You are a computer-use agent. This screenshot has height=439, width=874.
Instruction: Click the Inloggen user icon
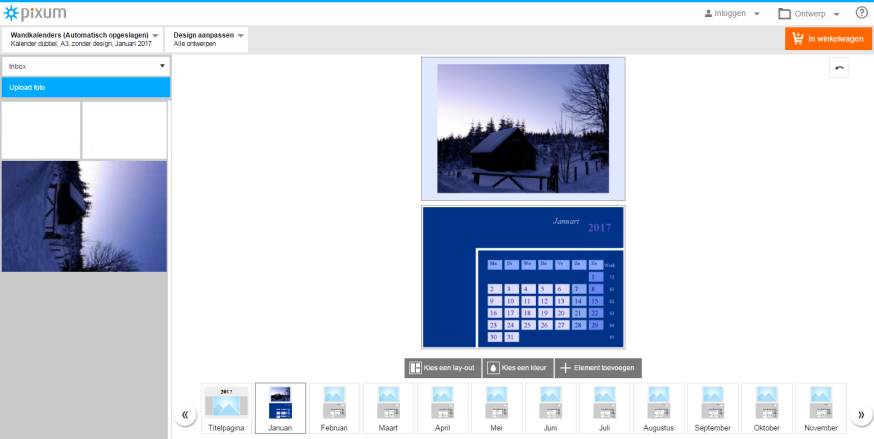(x=708, y=13)
